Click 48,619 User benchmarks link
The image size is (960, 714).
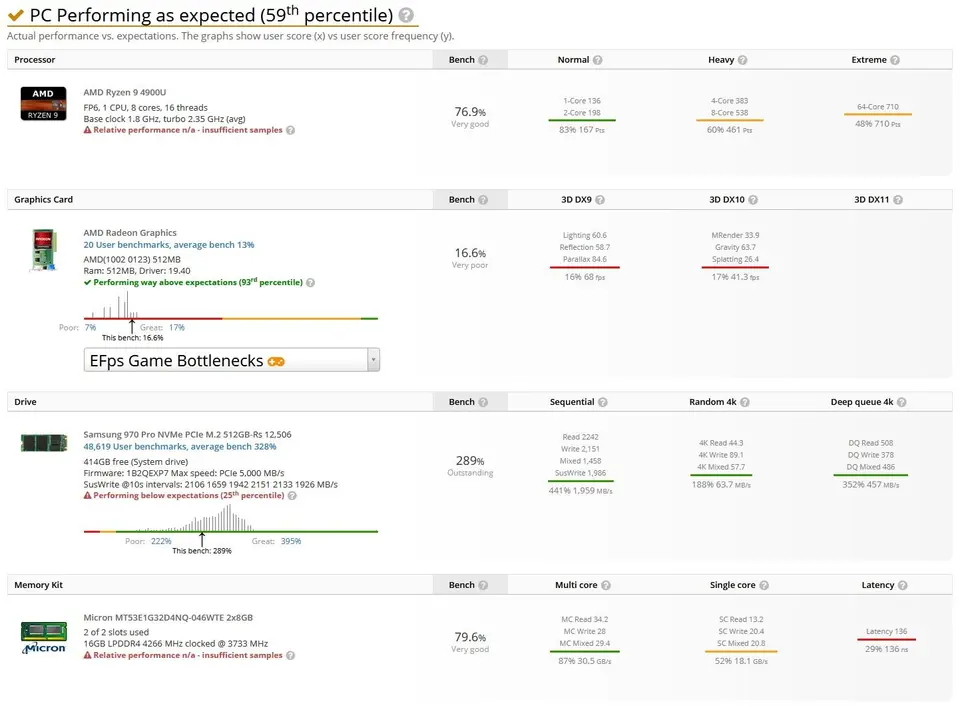coord(180,447)
